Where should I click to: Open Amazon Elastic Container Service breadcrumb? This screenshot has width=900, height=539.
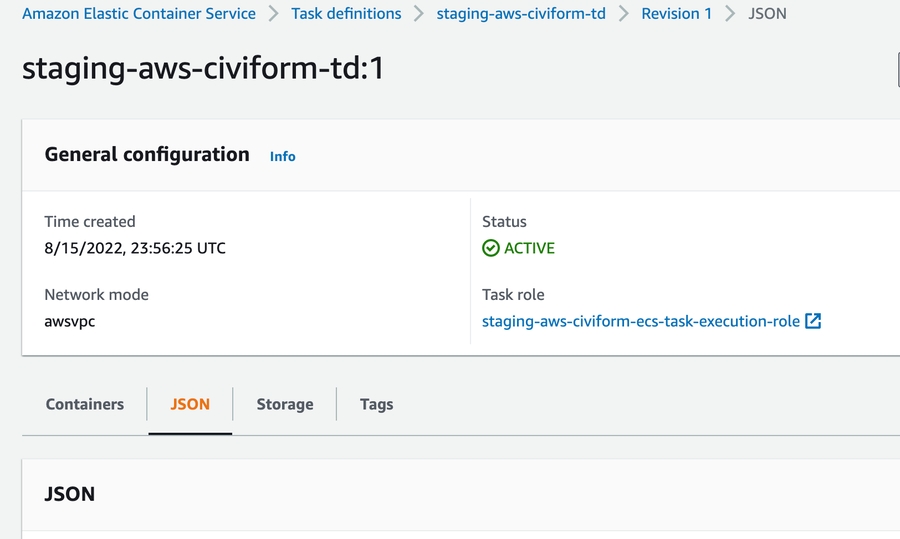139,14
